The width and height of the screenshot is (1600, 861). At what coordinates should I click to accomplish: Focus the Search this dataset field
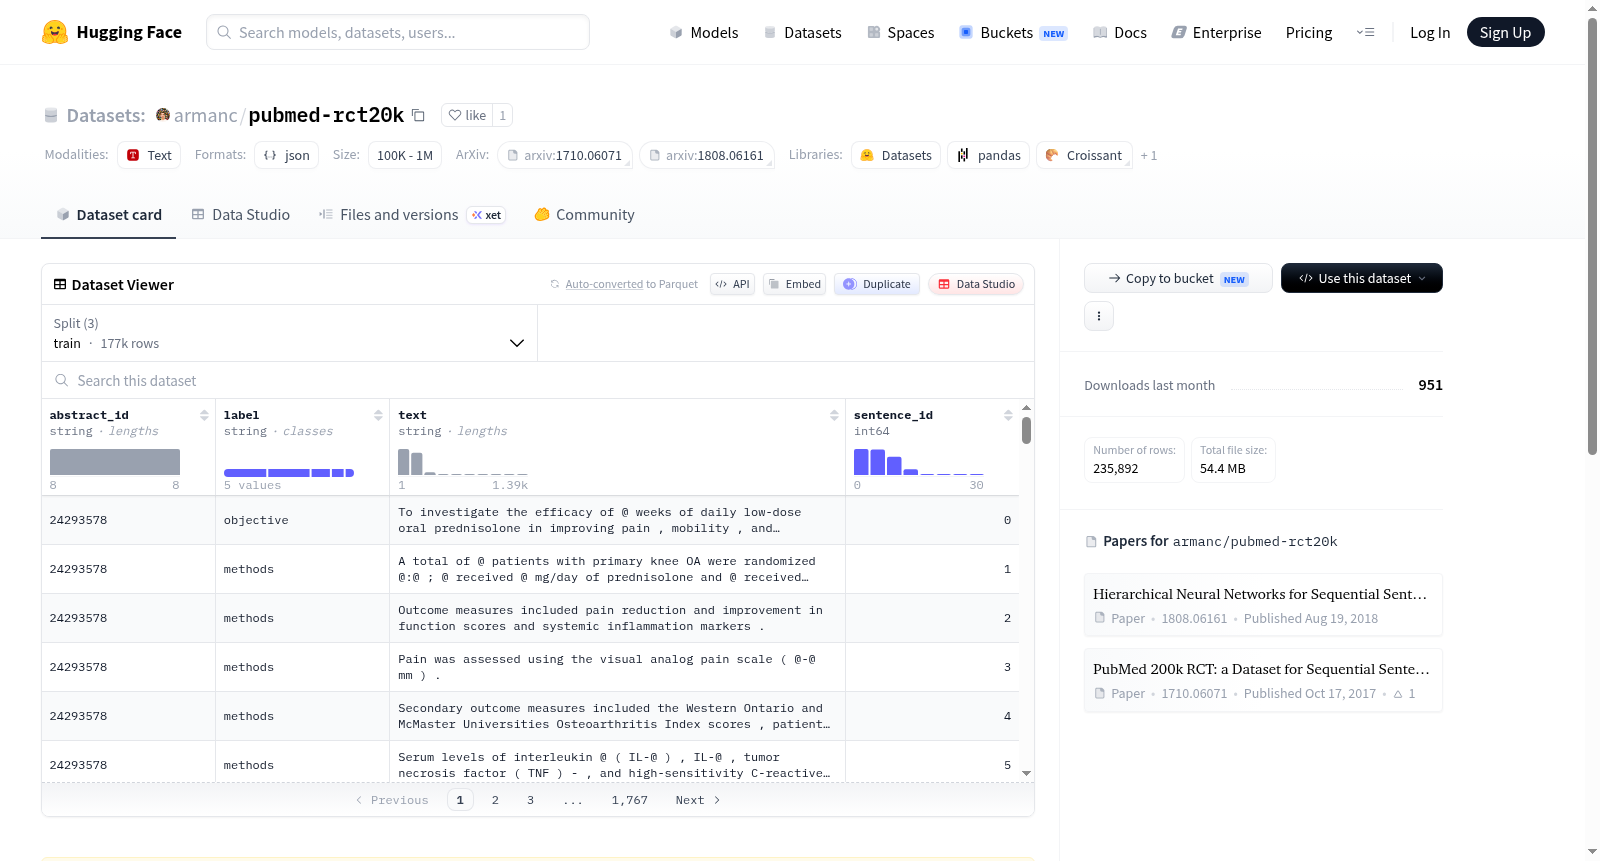[x=538, y=380]
